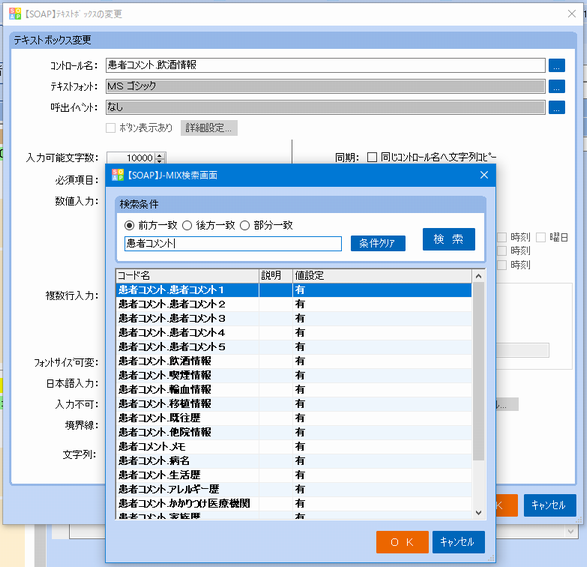587x567 pixels.
Task: Click the SOAP app icon in J-MIX検索画面 title bar
Action: [x=118, y=175]
